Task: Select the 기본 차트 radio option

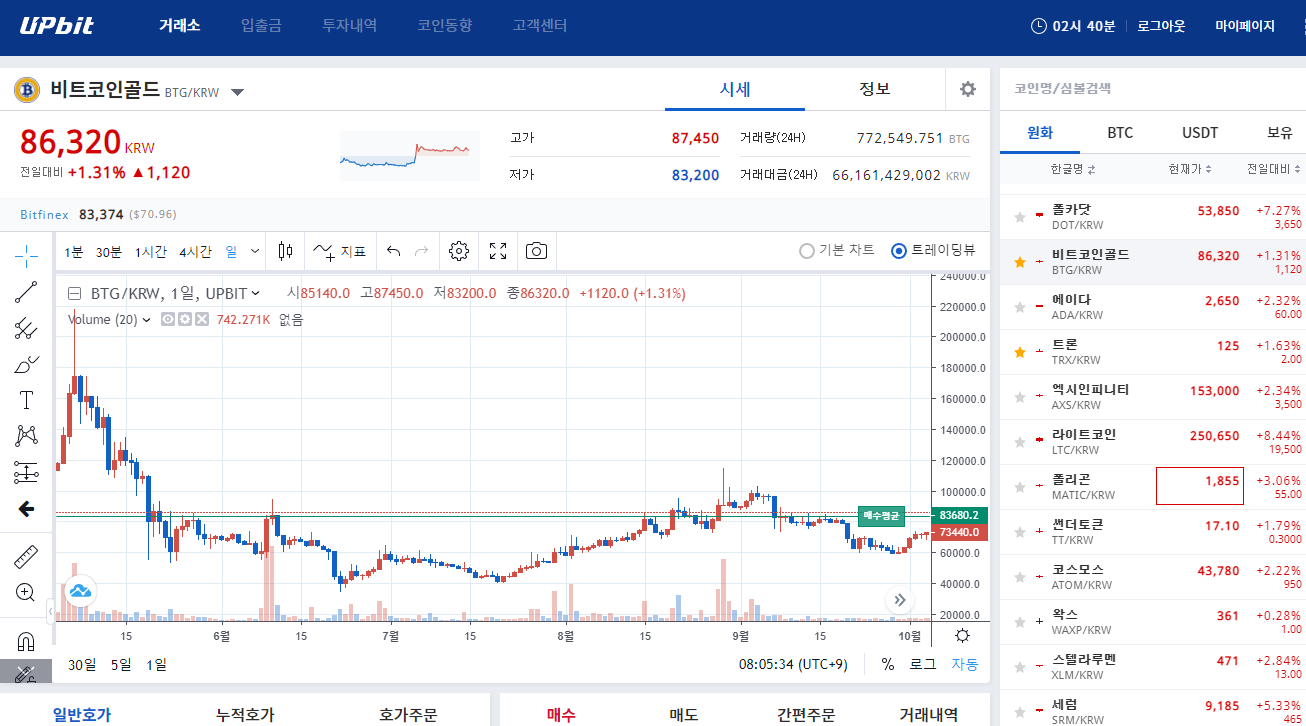Action: 837,251
